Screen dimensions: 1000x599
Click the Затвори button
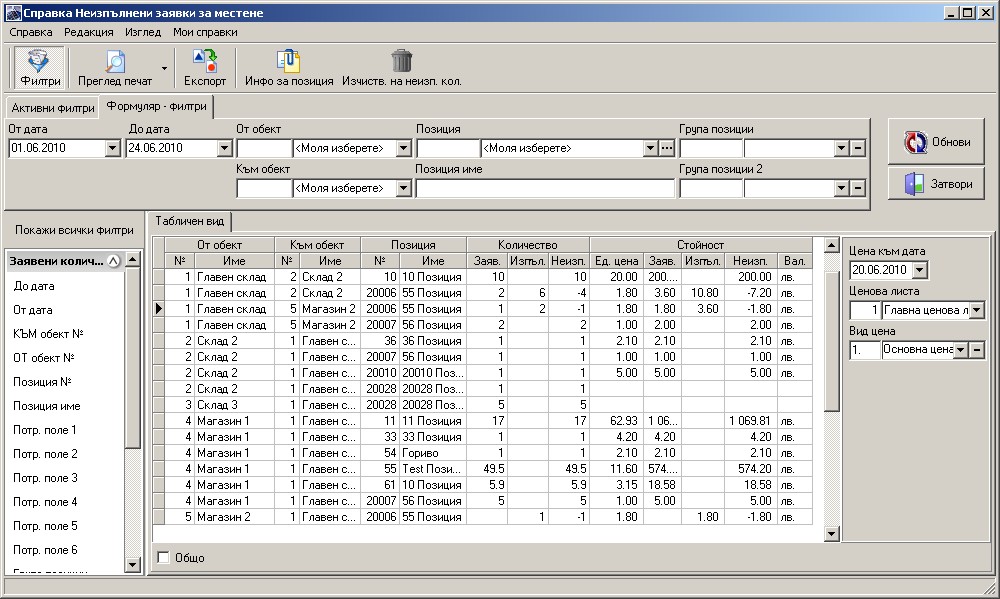point(936,184)
